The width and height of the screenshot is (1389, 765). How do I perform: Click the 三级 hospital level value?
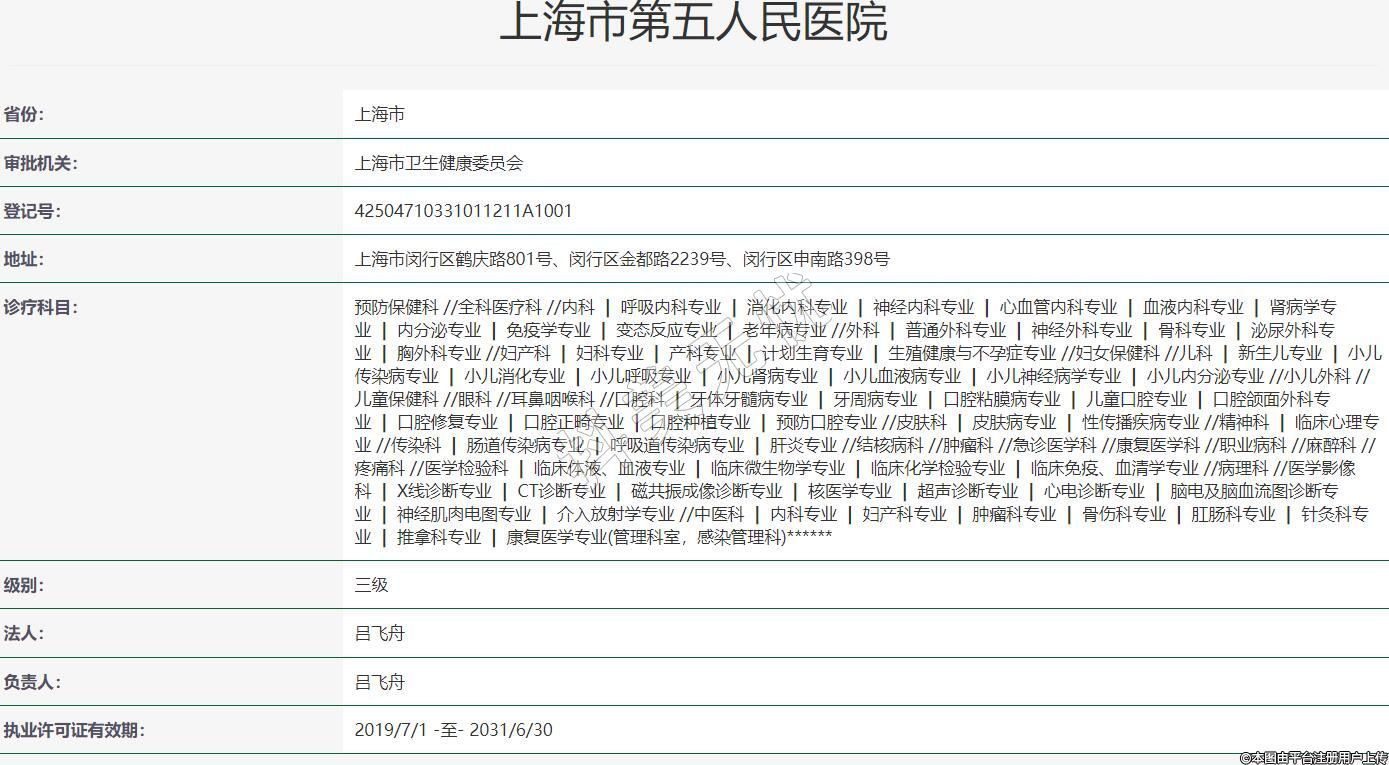371,585
